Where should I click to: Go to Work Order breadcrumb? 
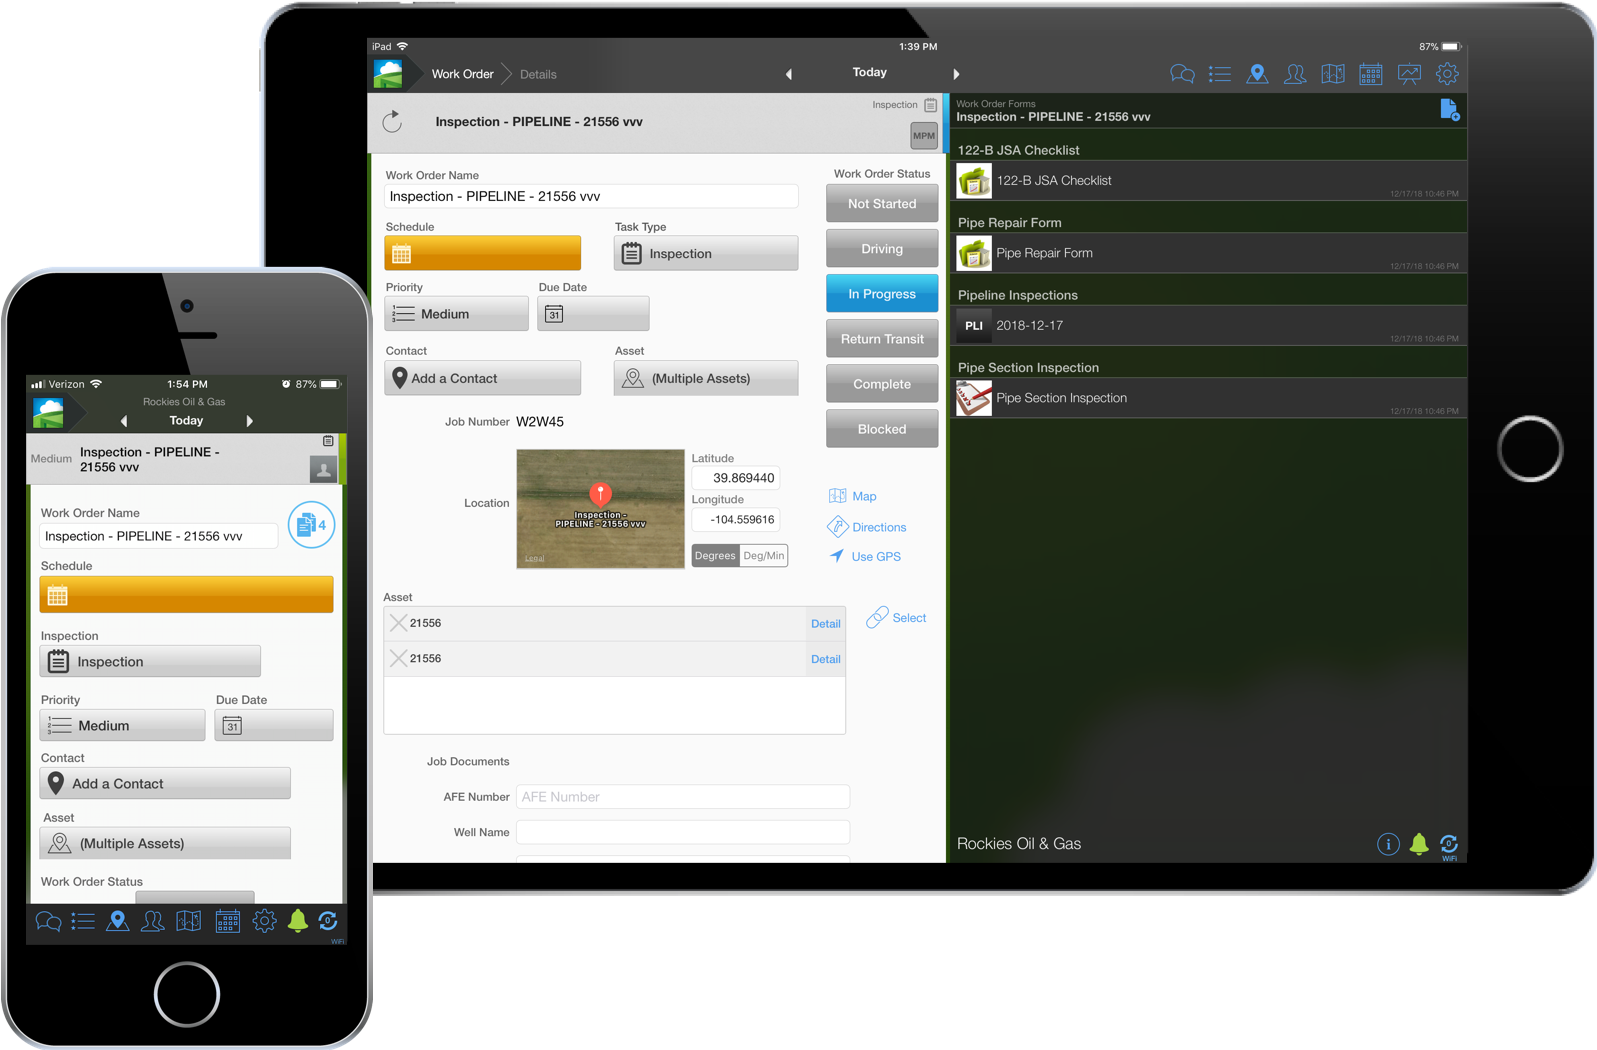(x=462, y=74)
